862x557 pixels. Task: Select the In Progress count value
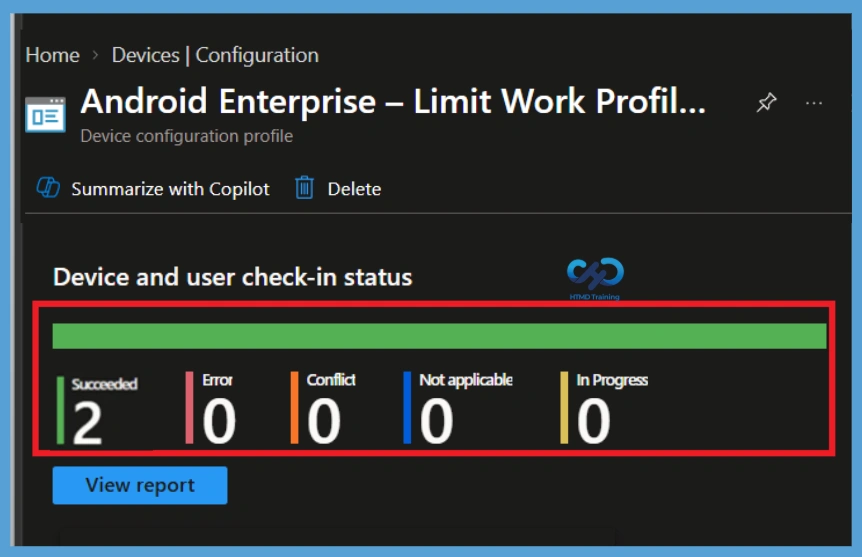594,421
